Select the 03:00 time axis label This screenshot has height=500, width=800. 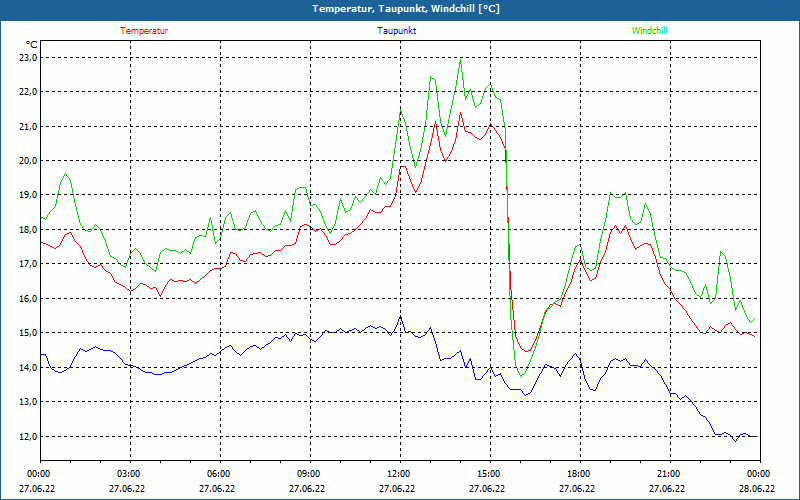129,474
